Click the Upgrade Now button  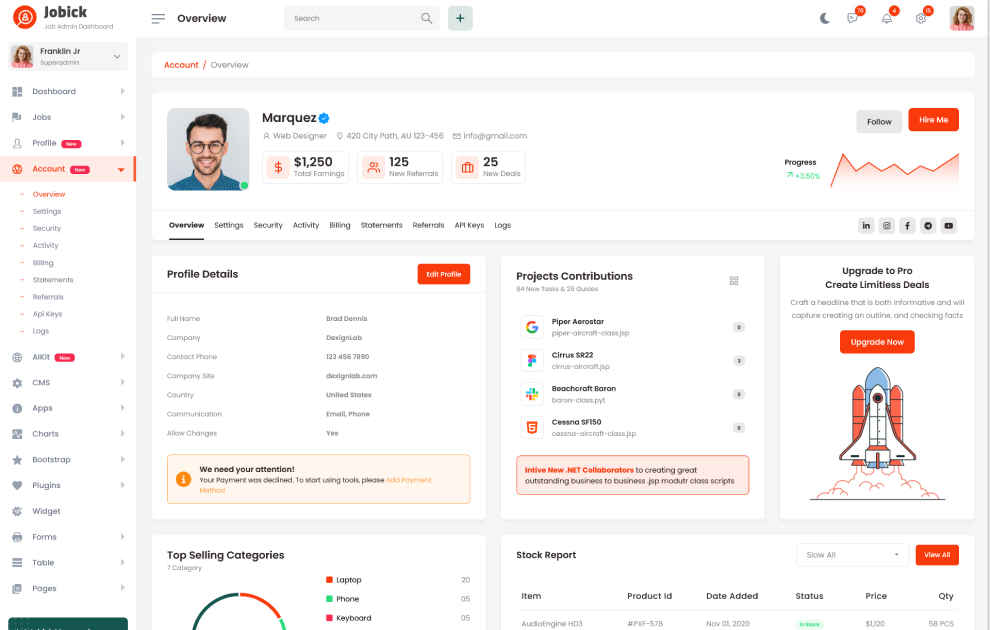click(877, 342)
